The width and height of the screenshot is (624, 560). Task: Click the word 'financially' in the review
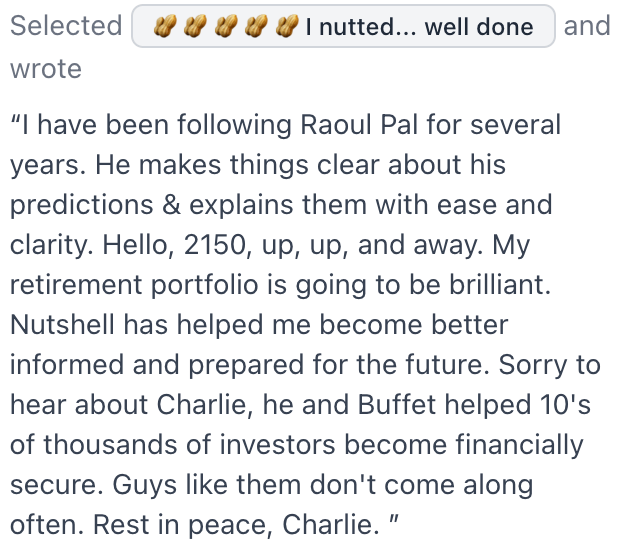519,445
